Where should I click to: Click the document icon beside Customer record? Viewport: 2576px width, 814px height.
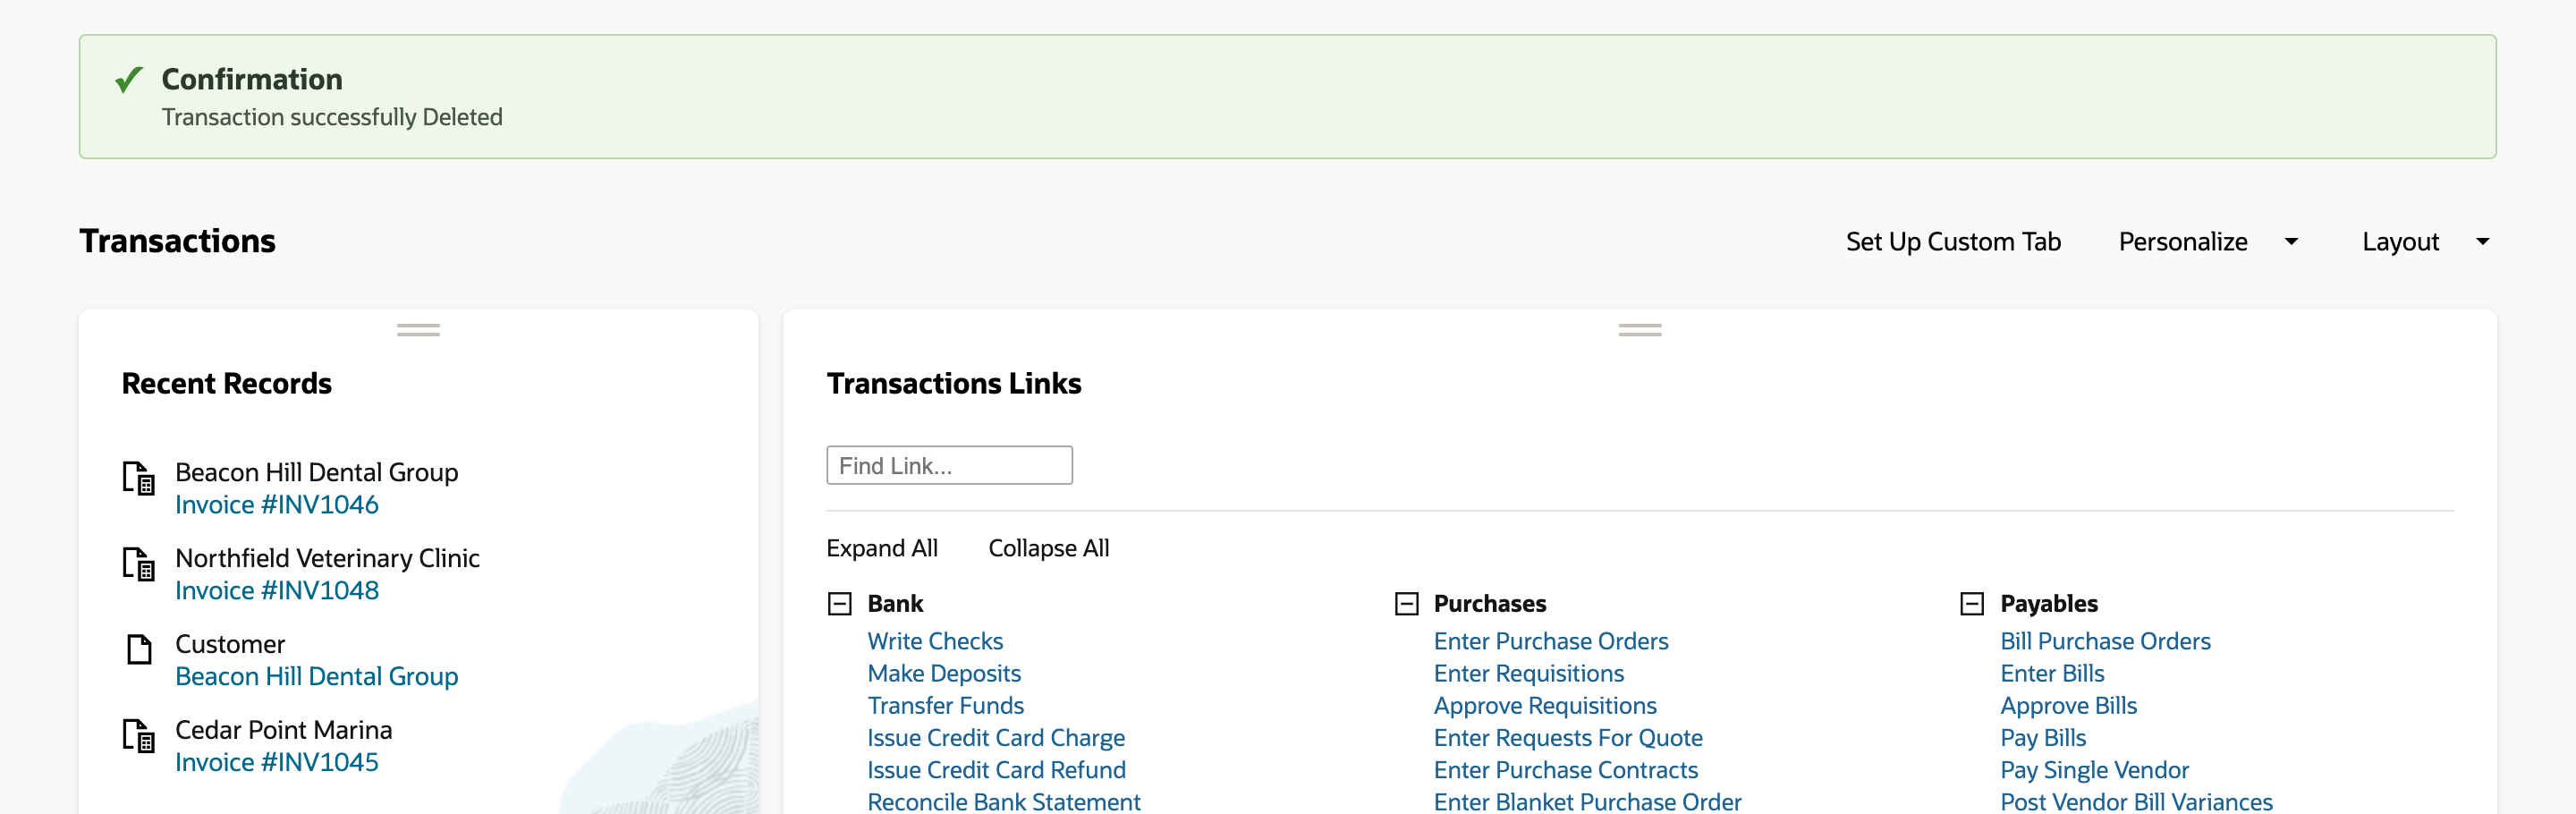139,649
